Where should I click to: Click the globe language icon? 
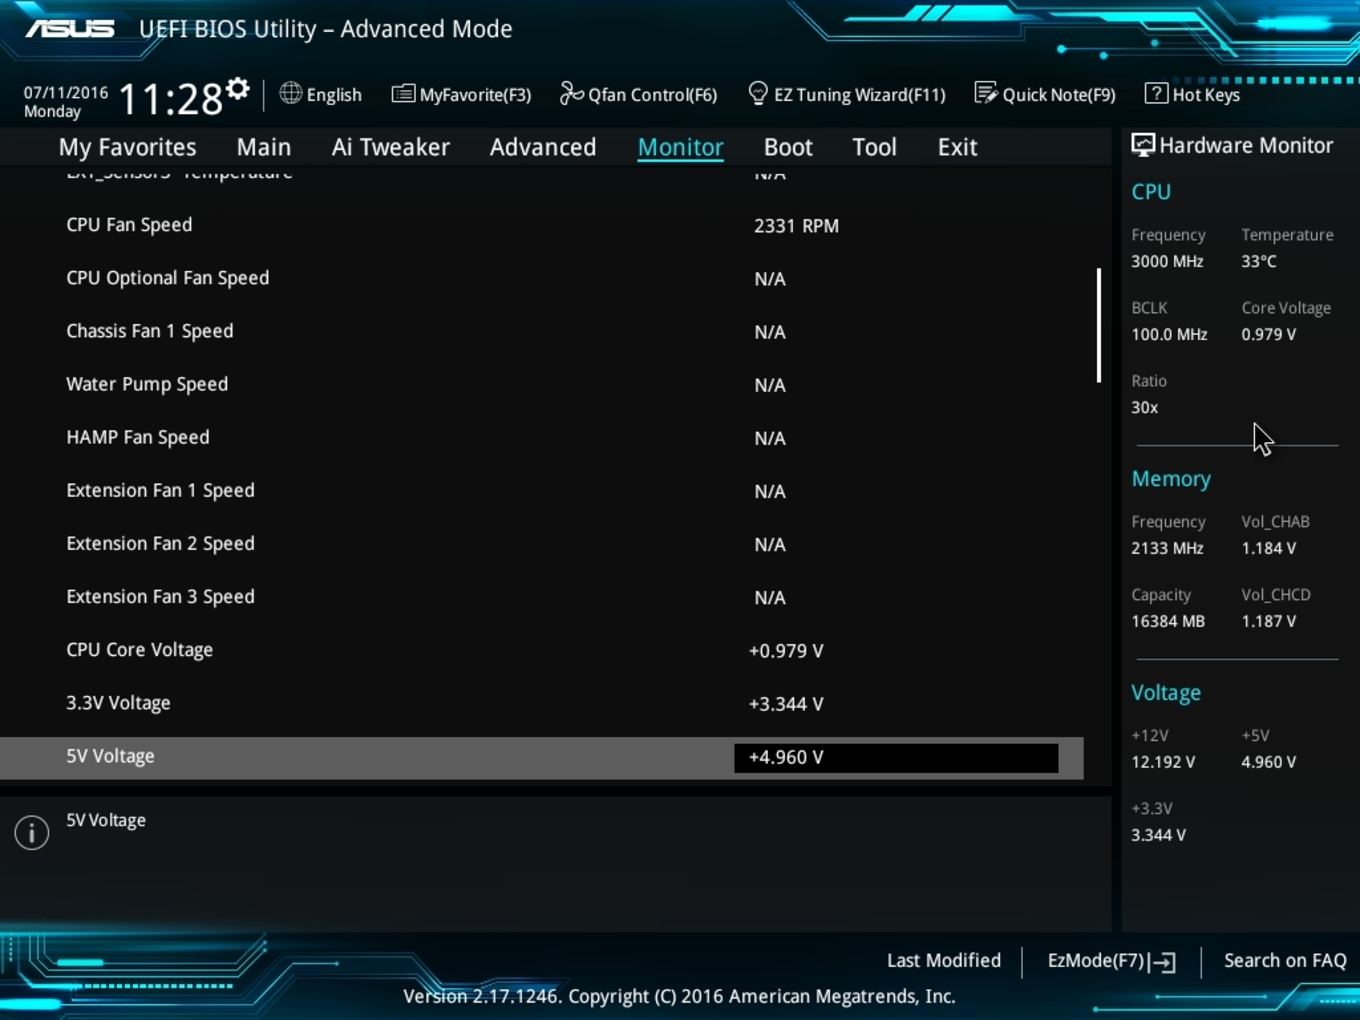tap(290, 93)
